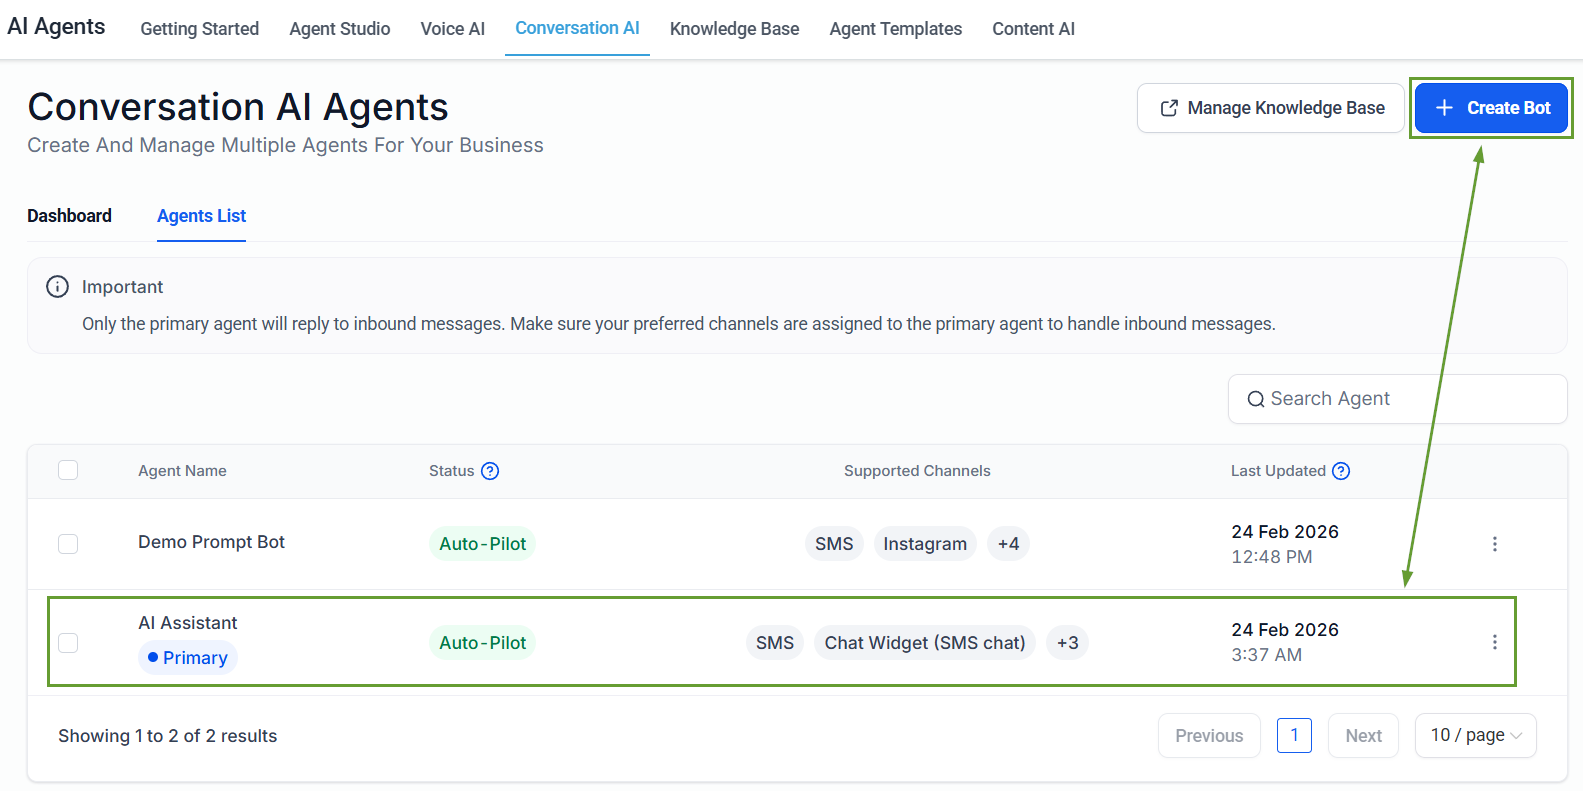Open the 10 / page size dropdown

coord(1475,736)
